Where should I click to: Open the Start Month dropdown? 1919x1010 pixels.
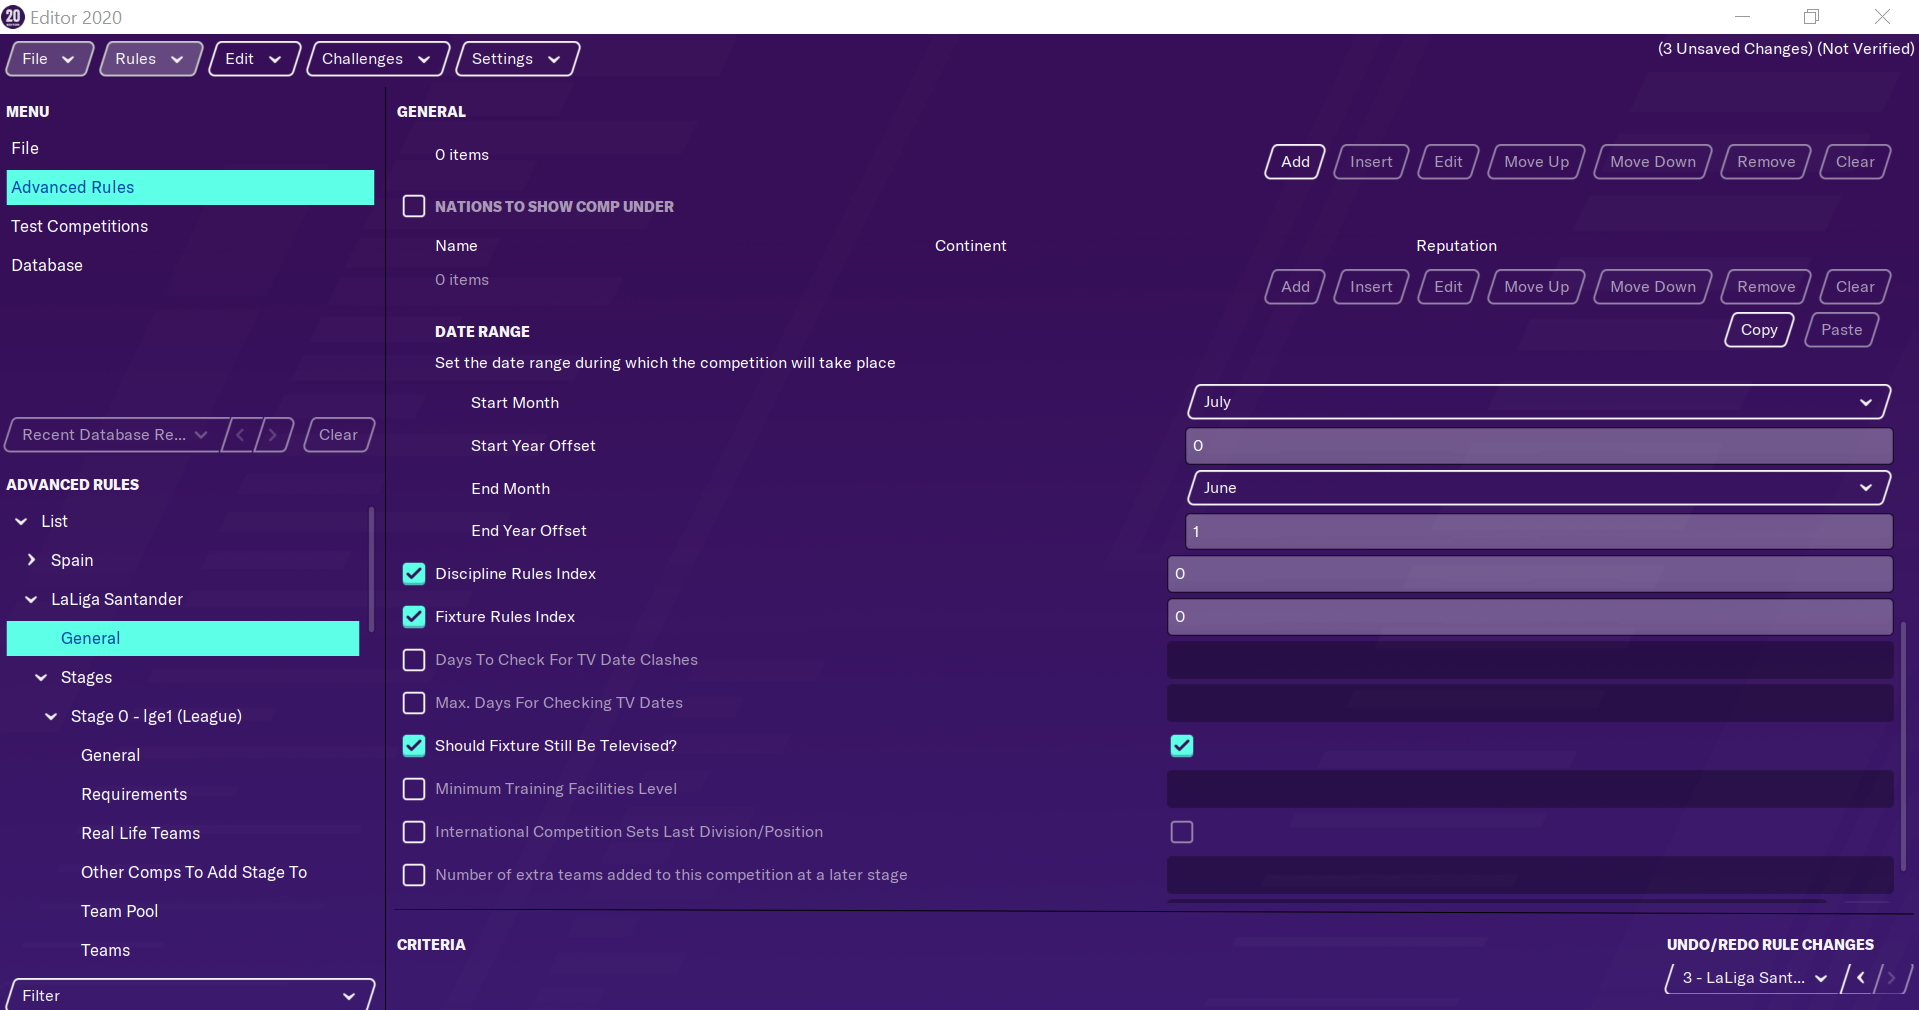point(1537,402)
